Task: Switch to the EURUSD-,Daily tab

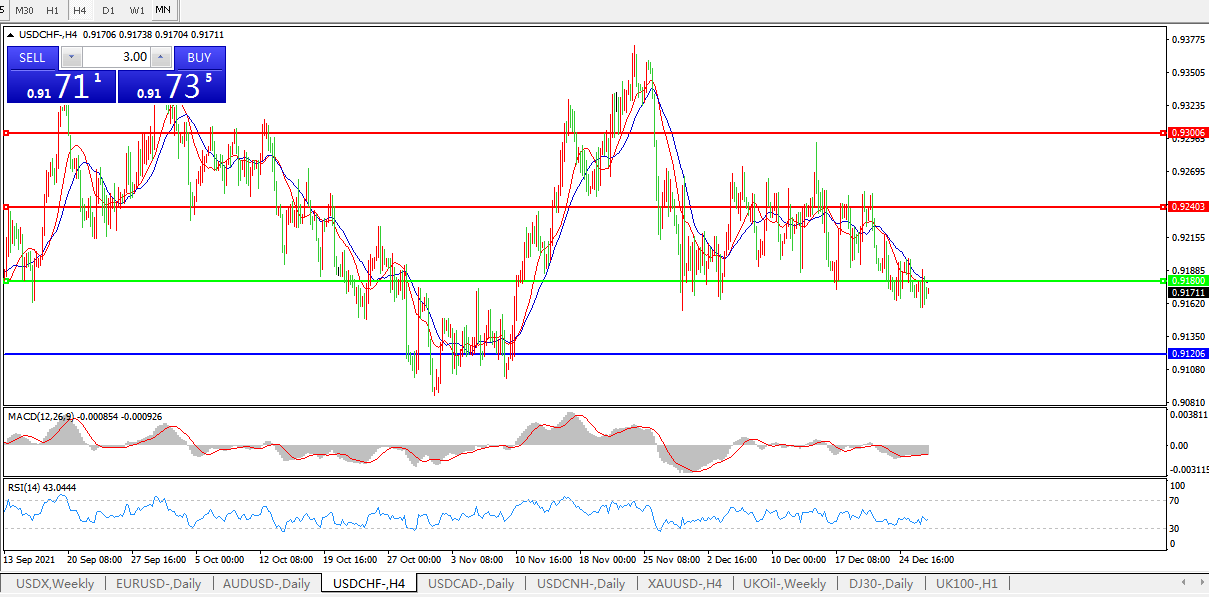Action: pos(158,583)
